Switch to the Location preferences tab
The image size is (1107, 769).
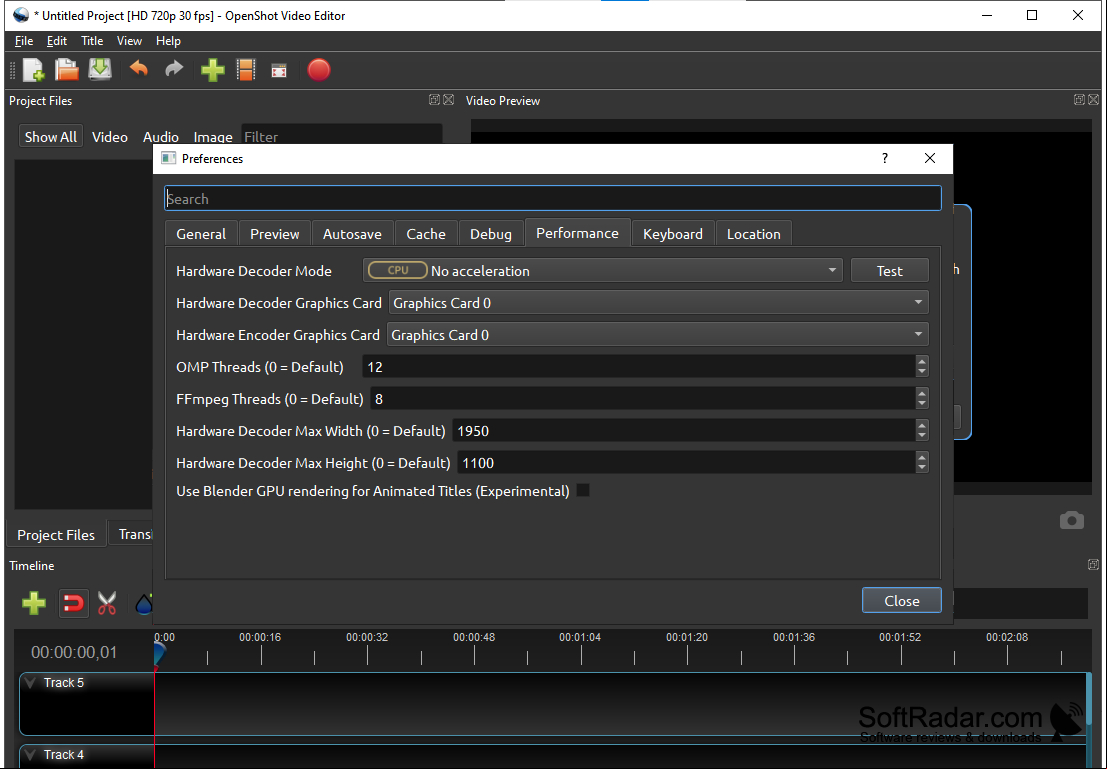753,234
